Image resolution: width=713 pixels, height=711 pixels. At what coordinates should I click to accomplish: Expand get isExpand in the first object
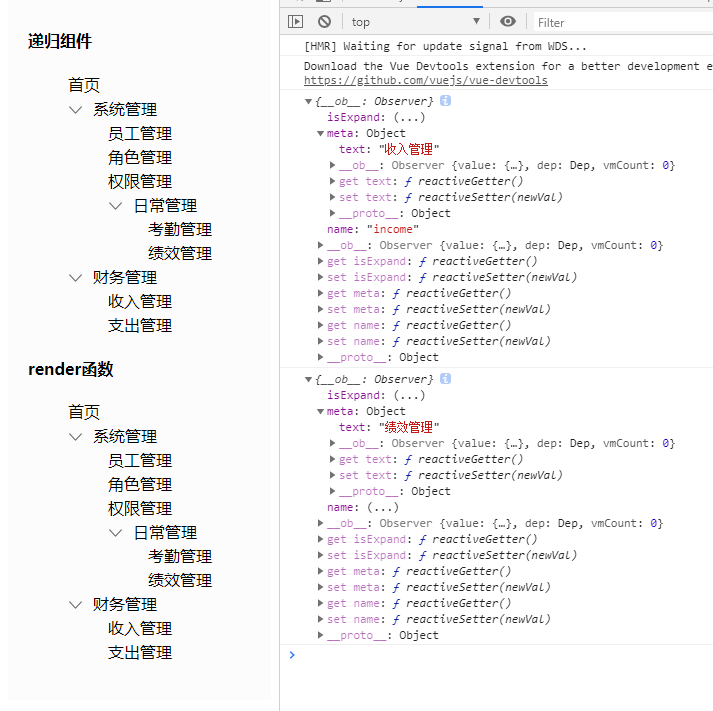point(320,261)
